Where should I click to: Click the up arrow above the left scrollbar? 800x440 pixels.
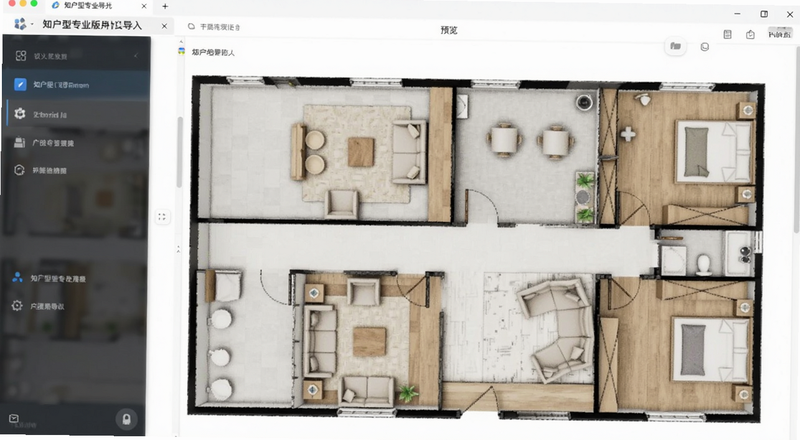pos(181,42)
